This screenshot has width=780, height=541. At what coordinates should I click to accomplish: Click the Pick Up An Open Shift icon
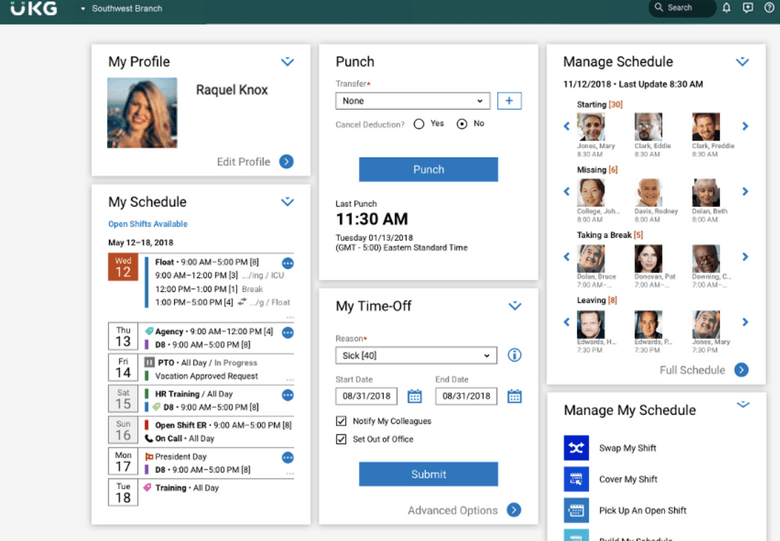(x=576, y=510)
